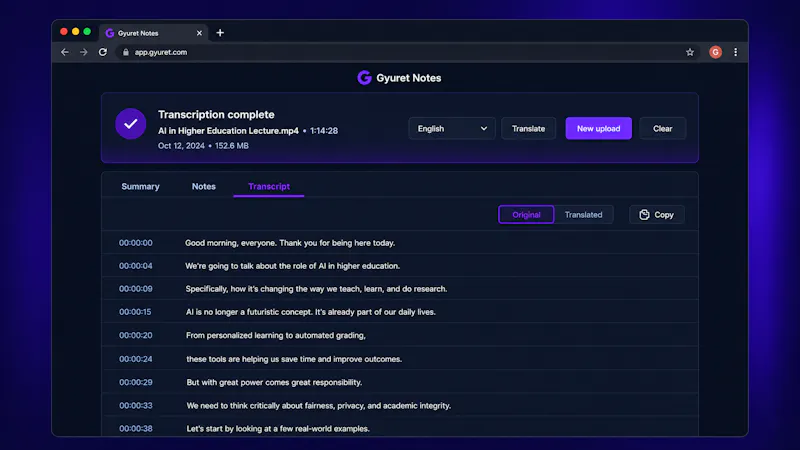Click line "AI is no longer a futuristic concept"

tap(311, 312)
